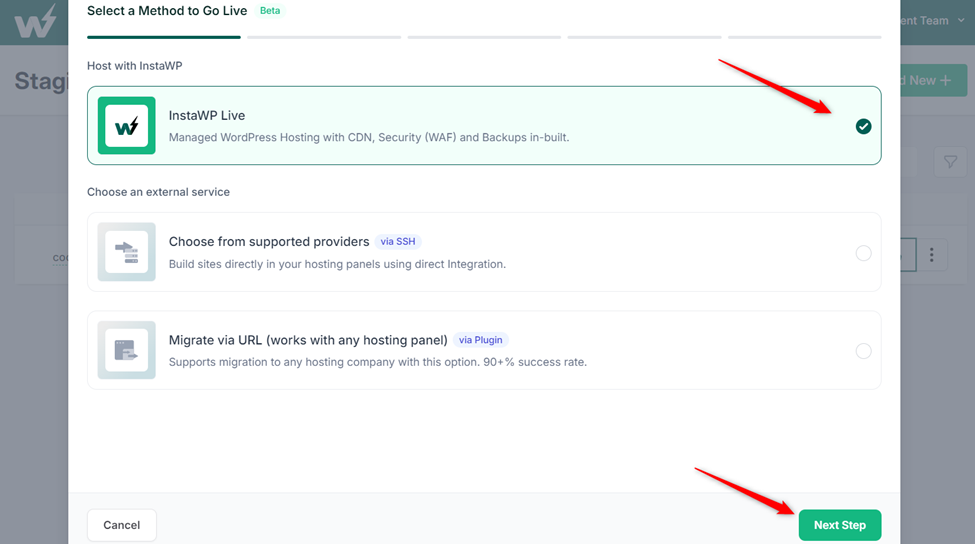975x544 pixels.
Task: Click the supported providers server icon
Action: 126,252
